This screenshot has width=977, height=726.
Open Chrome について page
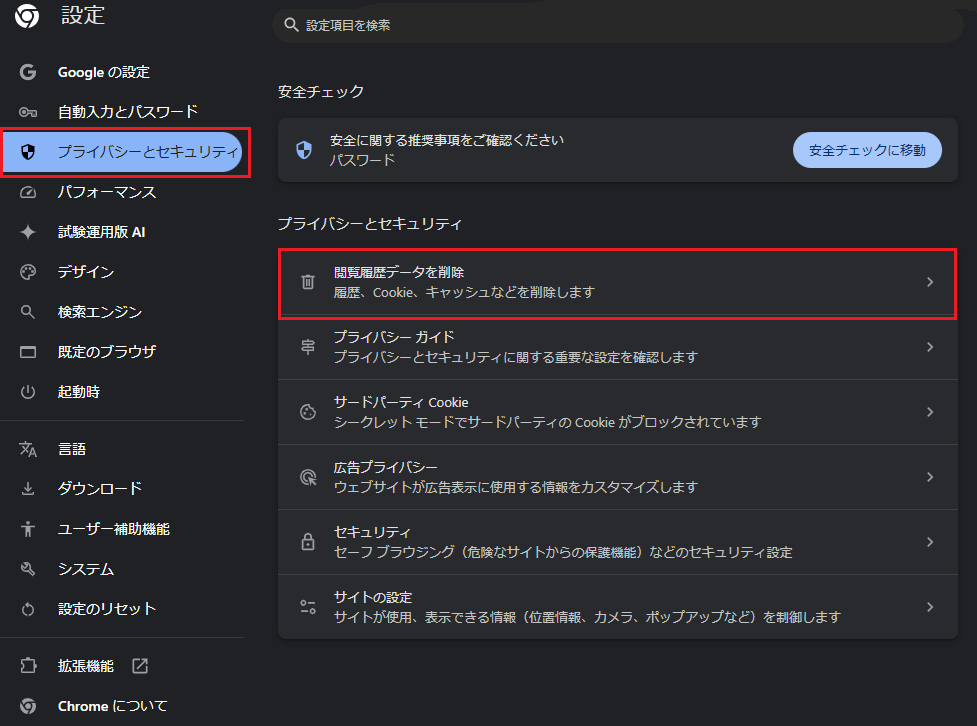pyautogui.click(x=113, y=706)
